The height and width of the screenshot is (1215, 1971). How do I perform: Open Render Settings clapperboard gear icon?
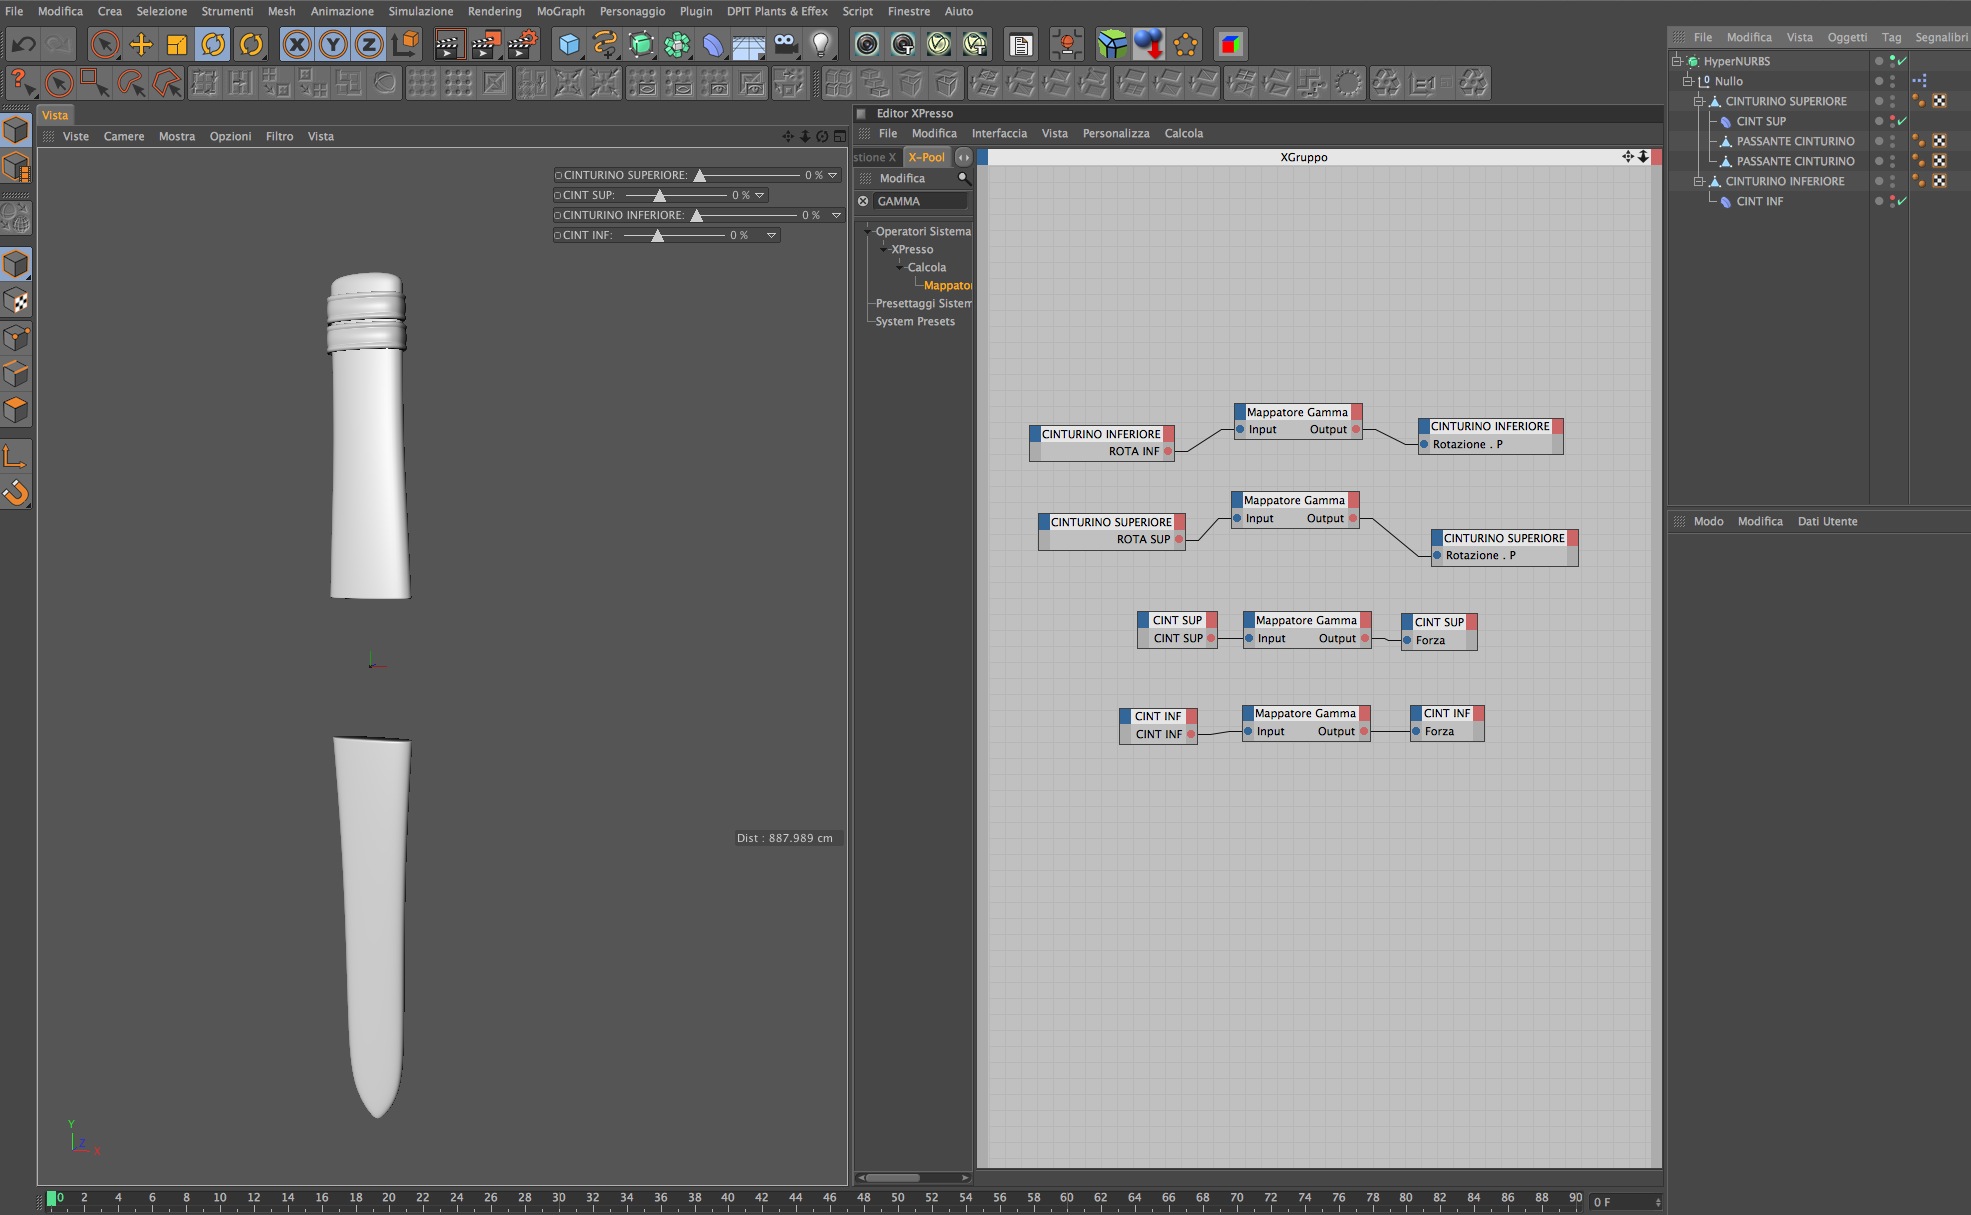click(x=523, y=44)
